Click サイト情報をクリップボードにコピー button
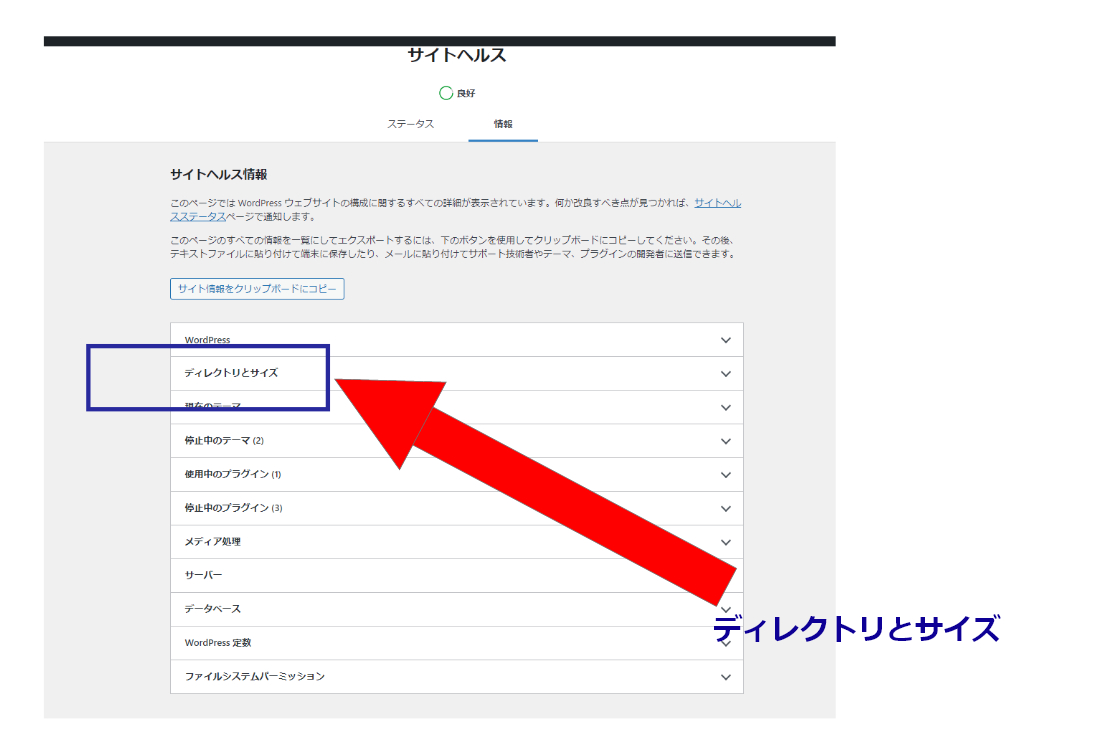Screen dimensions: 1106x744 pyautogui.click(x=257, y=289)
